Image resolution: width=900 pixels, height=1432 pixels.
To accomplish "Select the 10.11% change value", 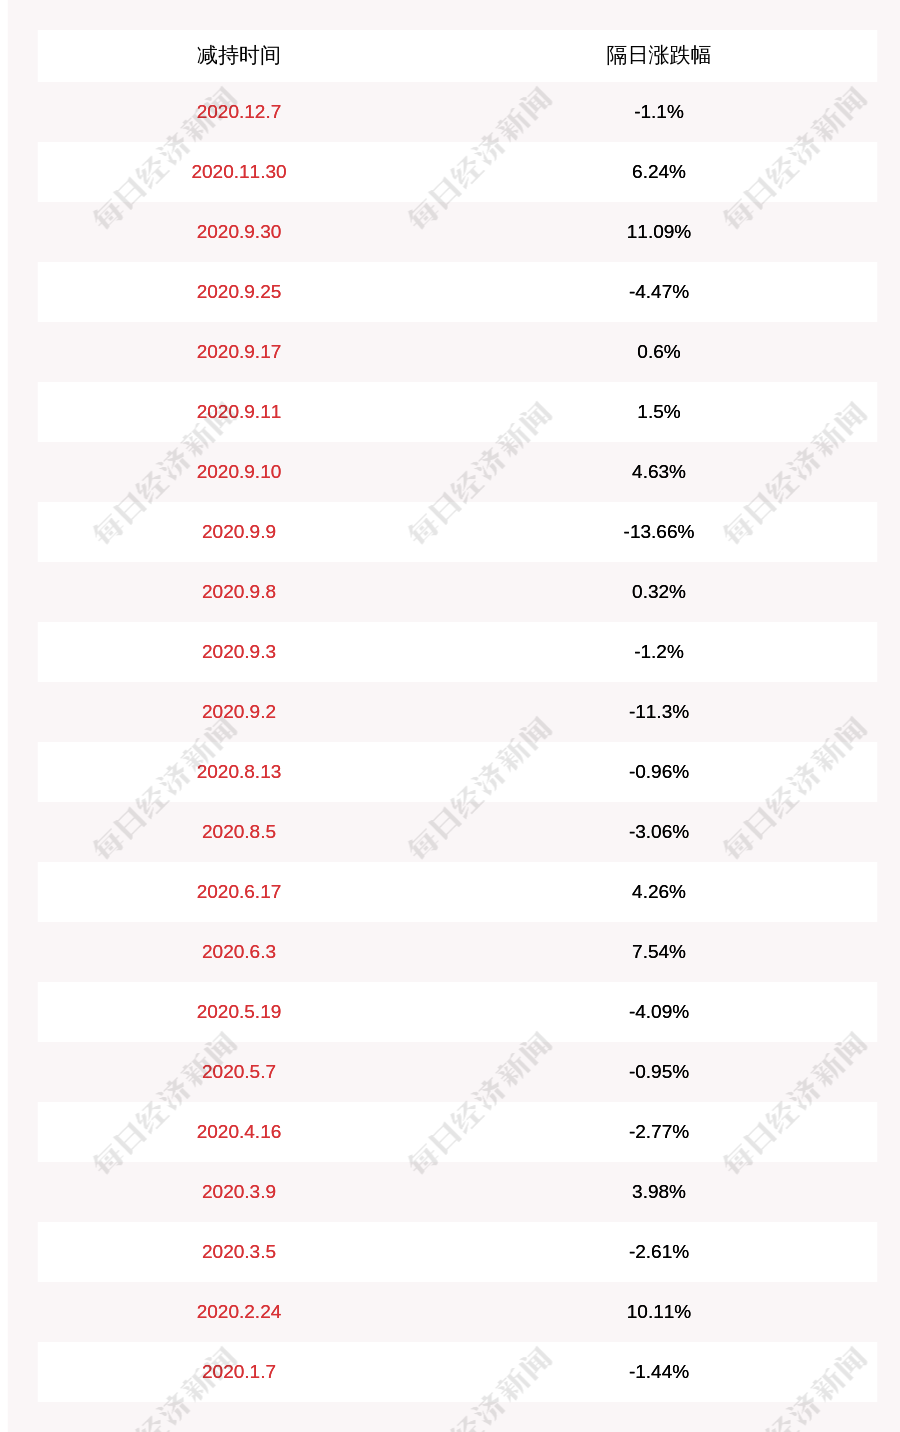I will pos(659,1311).
